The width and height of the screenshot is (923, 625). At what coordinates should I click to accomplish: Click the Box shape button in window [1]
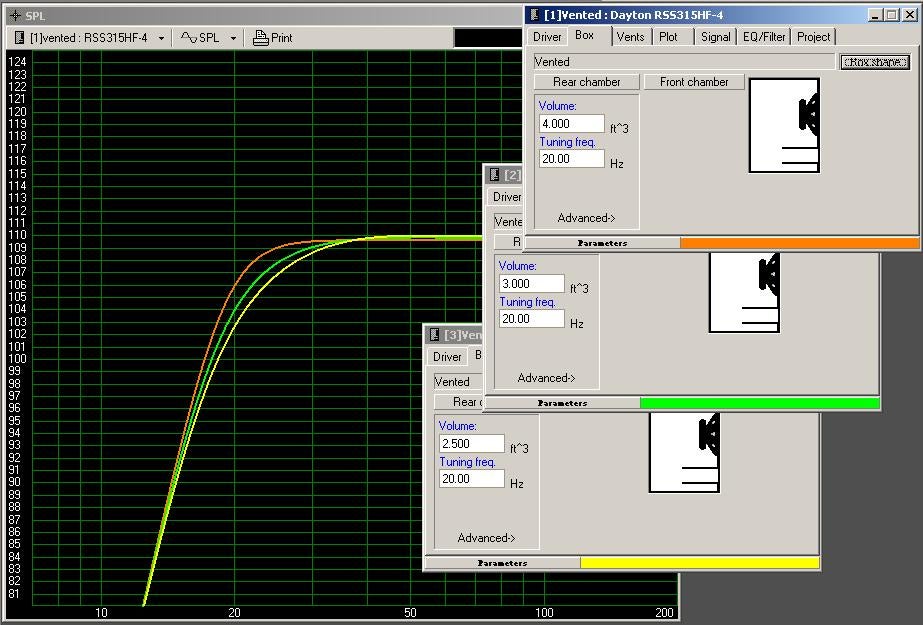click(875, 62)
